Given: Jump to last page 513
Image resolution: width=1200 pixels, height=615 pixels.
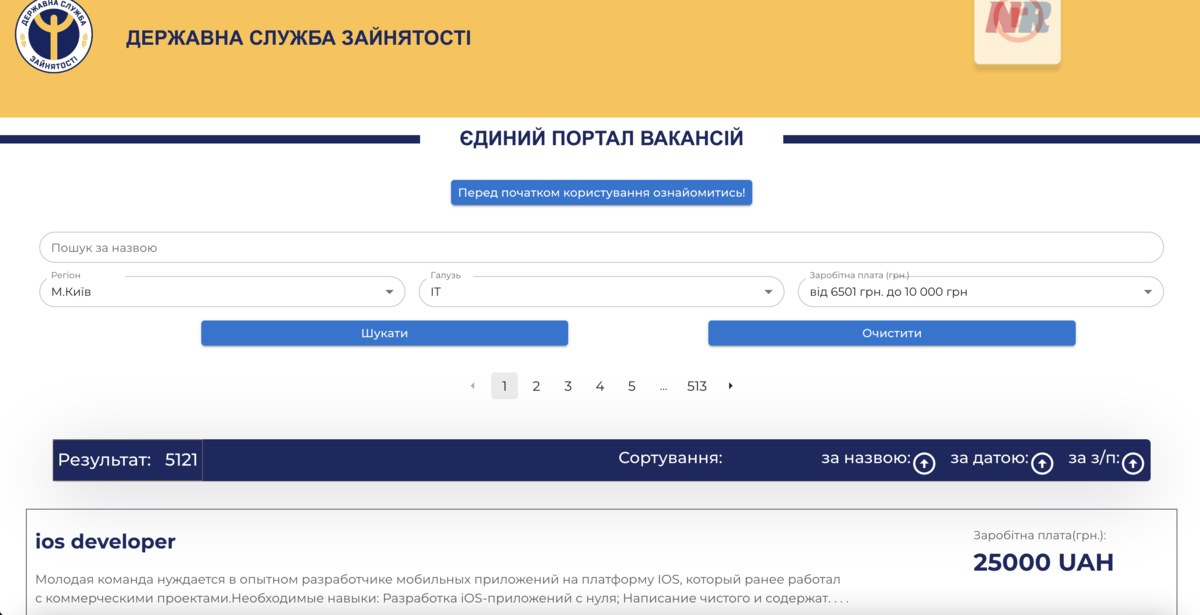Looking at the screenshot, I should point(697,386).
